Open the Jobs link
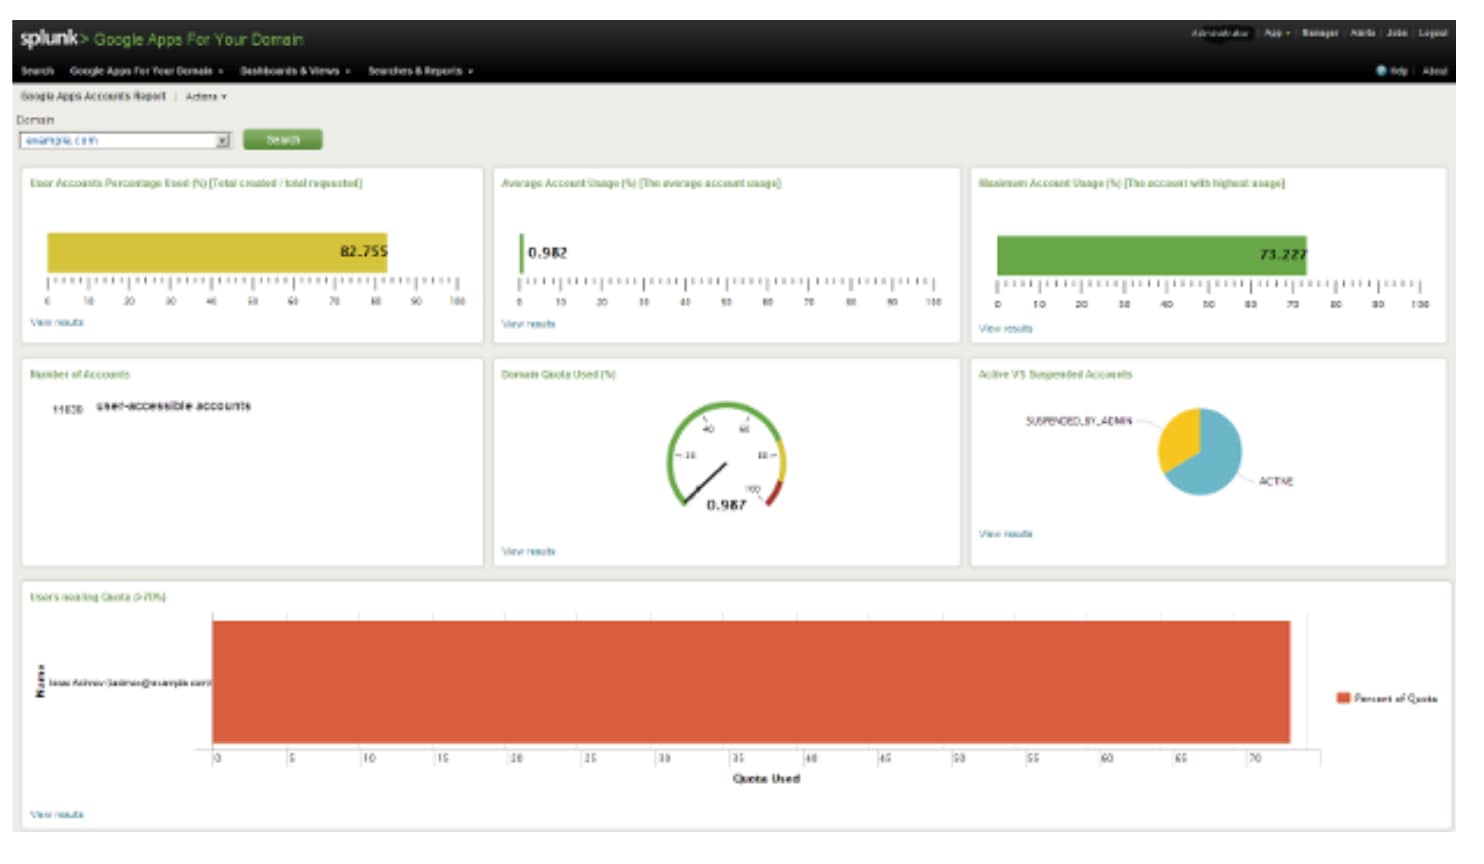This screenshot has width=1484, height=864. click(x=1397, y=33)
